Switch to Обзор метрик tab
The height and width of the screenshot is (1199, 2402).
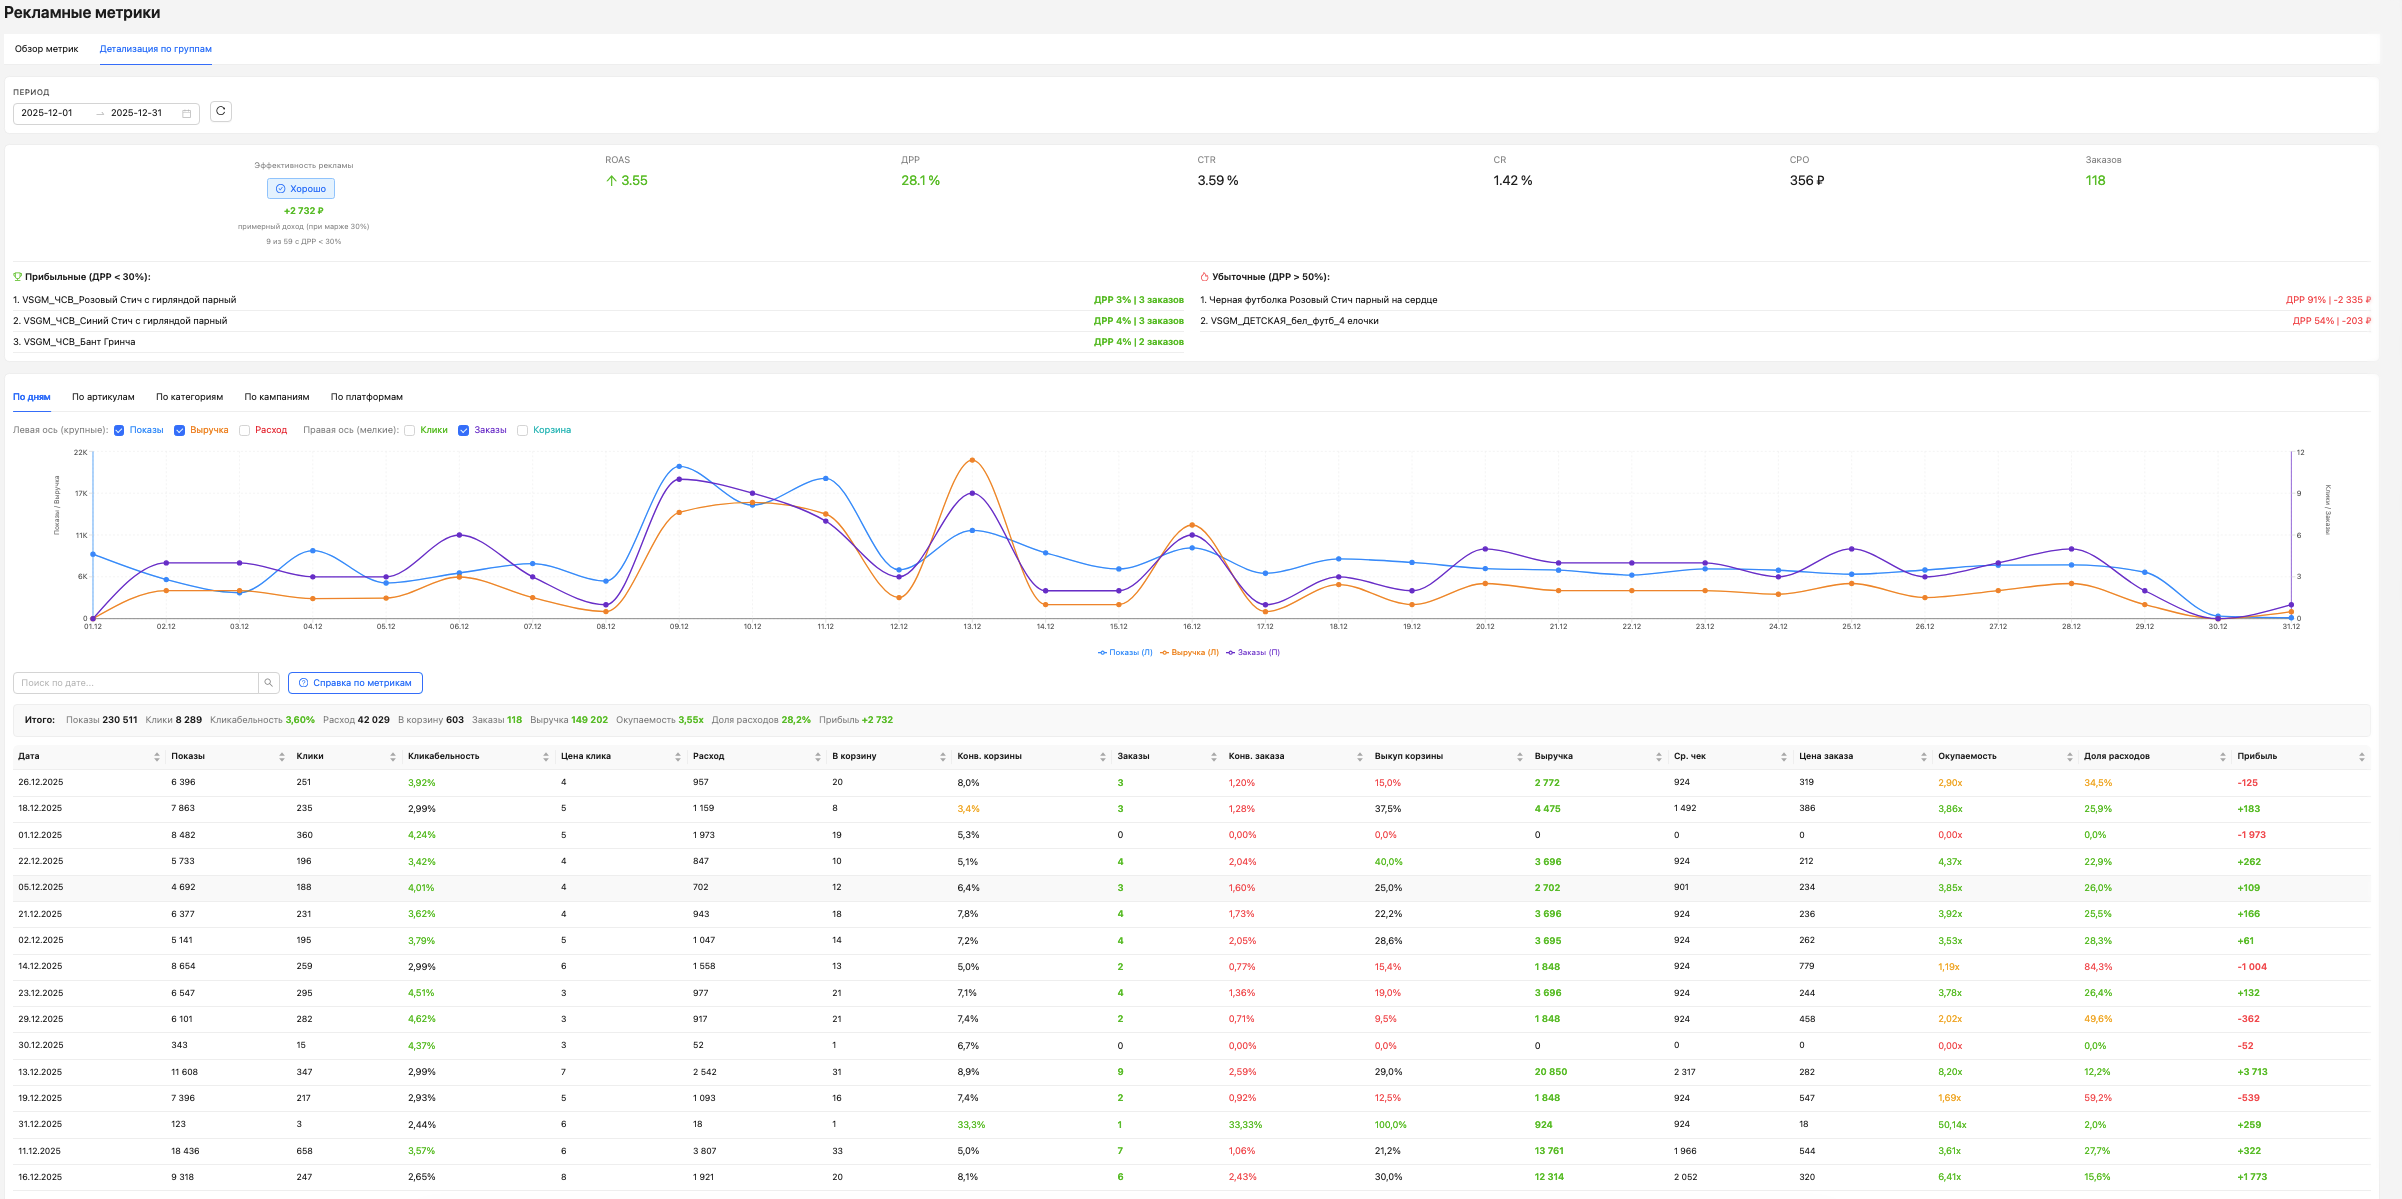(46, 49)
